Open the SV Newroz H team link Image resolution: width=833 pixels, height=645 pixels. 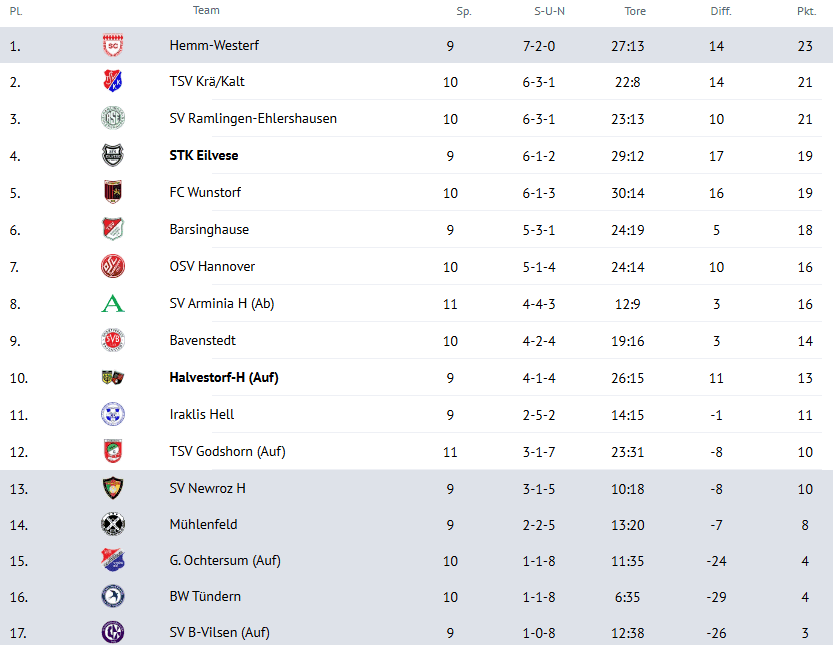click(208, 488)
